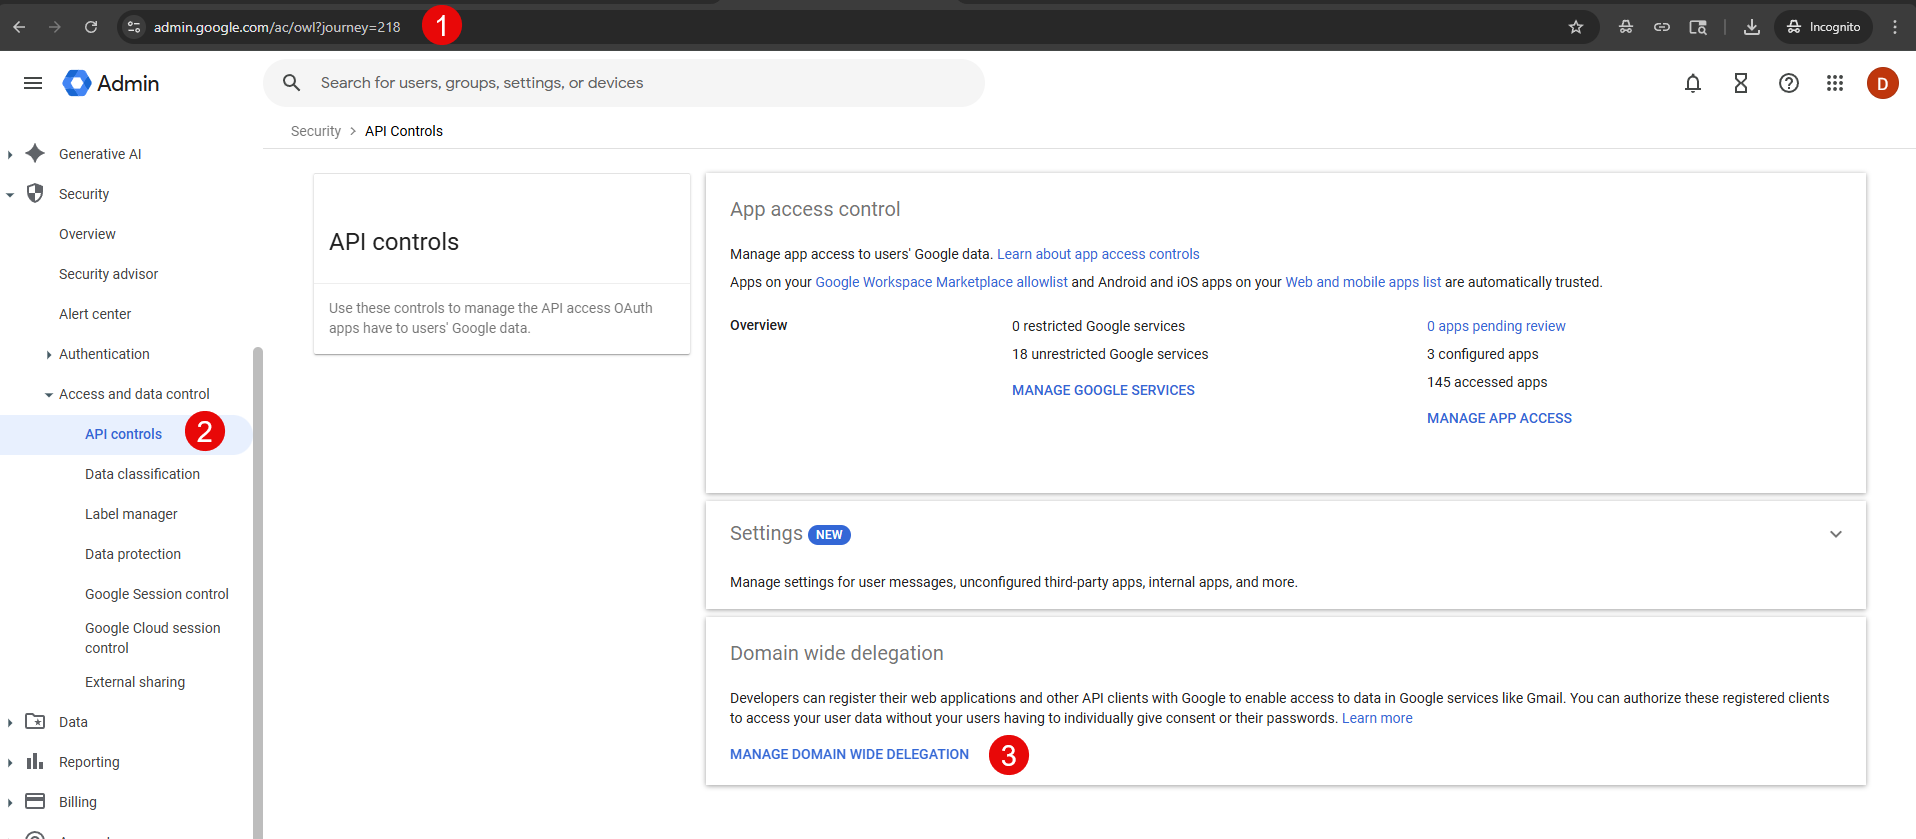Open Data classification in sidebar
The width and height of the screenshot is (1916, 839).
(x=142, y=474)
